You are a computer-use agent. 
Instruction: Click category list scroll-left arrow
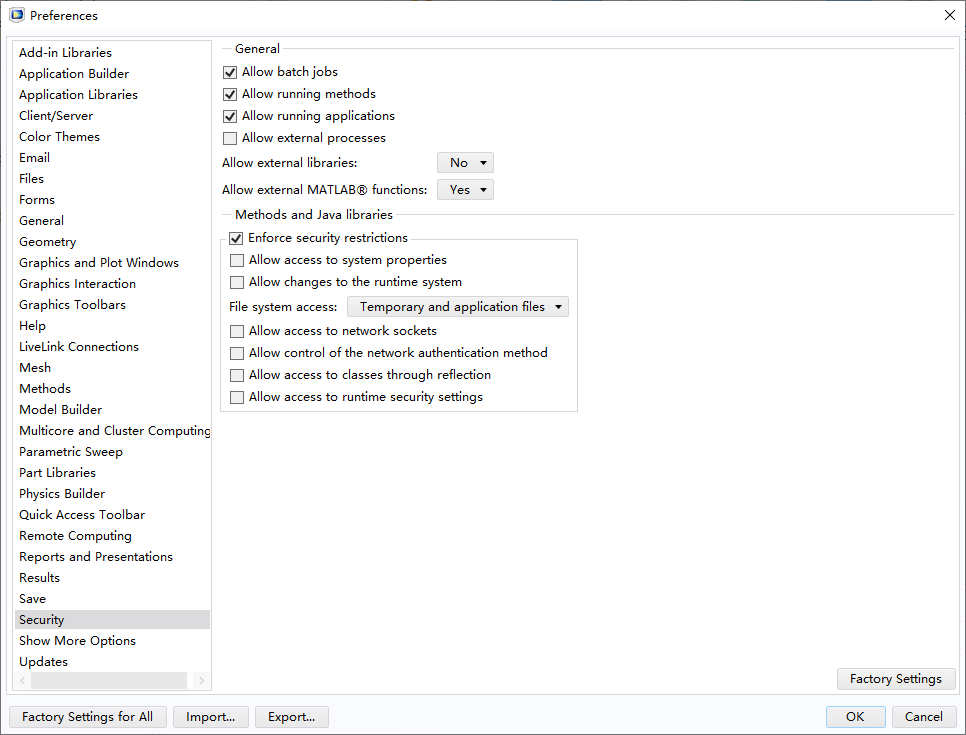pos(23,680)
